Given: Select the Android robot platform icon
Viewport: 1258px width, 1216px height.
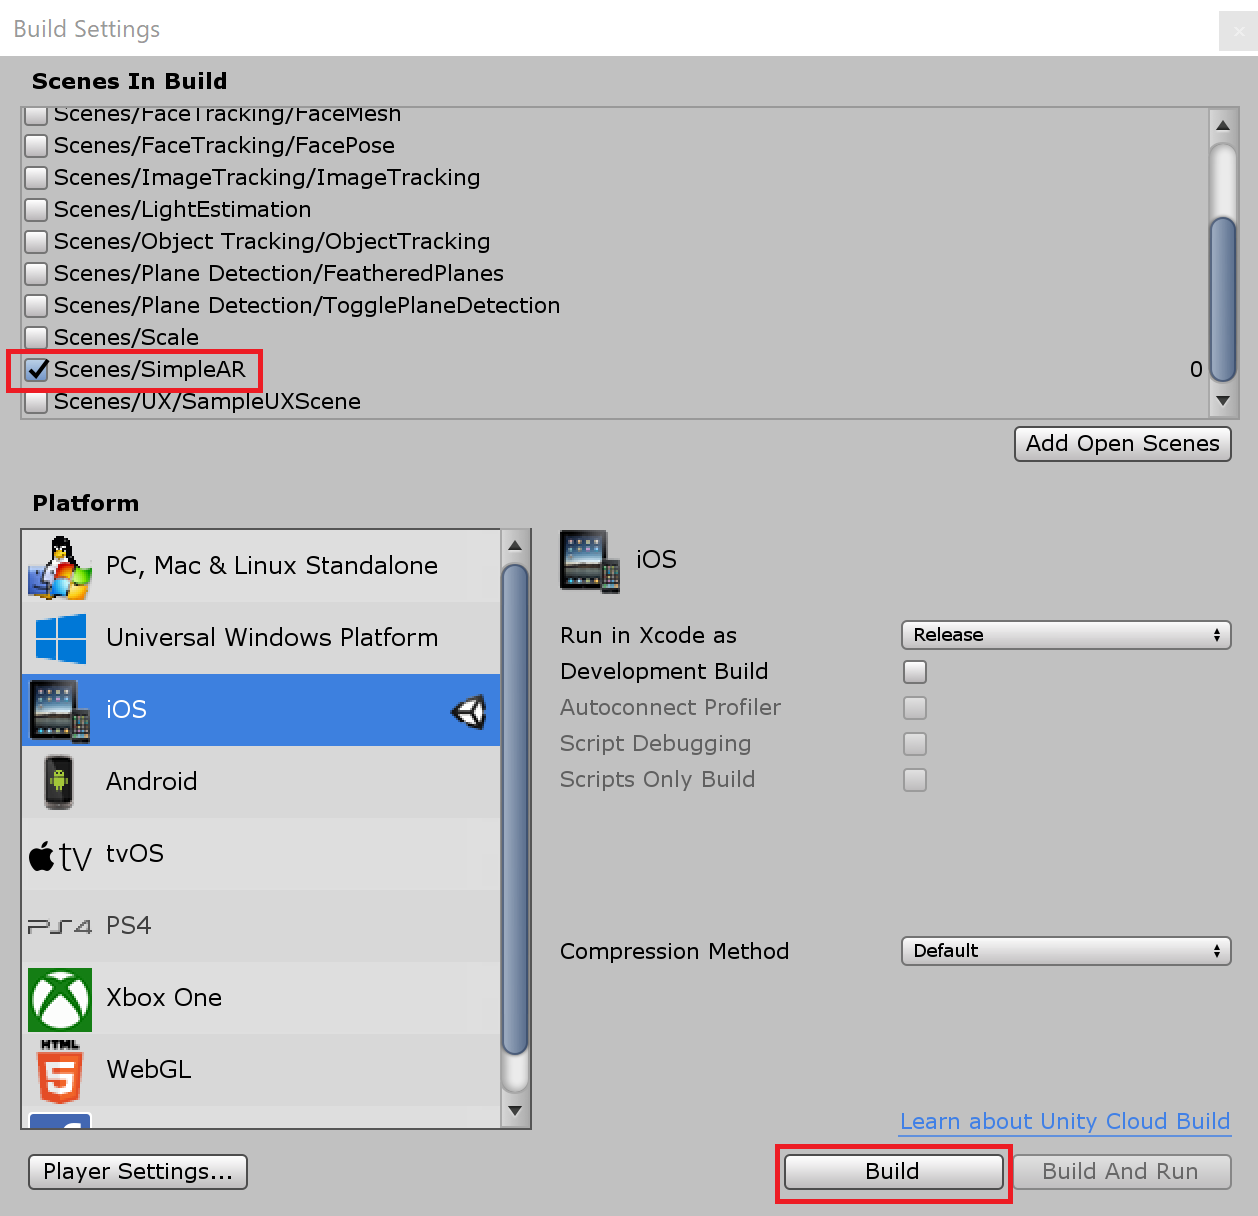Looking at the screenshot, I should [59, 782].
